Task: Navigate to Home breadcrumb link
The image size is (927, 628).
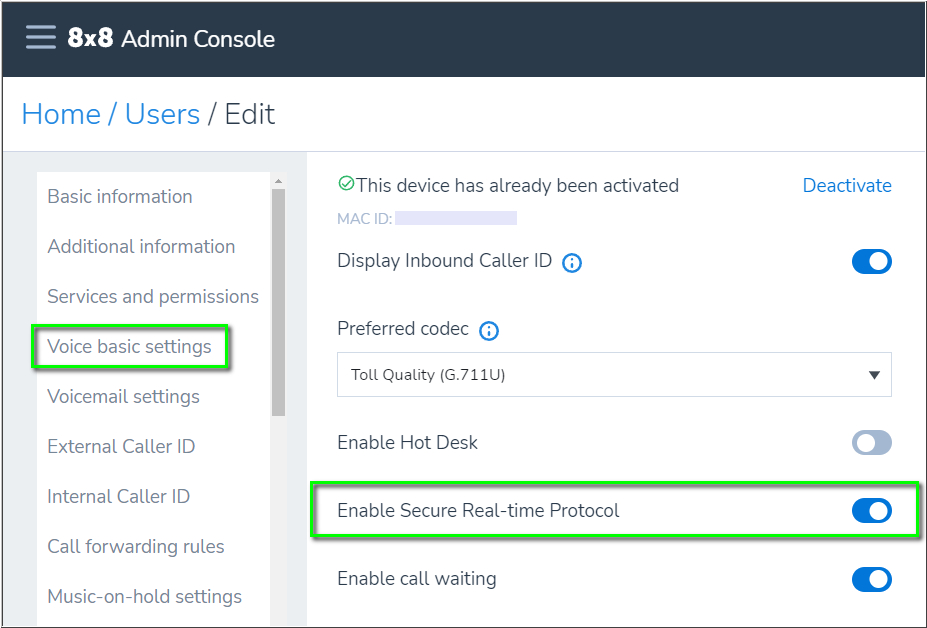Action: coord(61,114)
